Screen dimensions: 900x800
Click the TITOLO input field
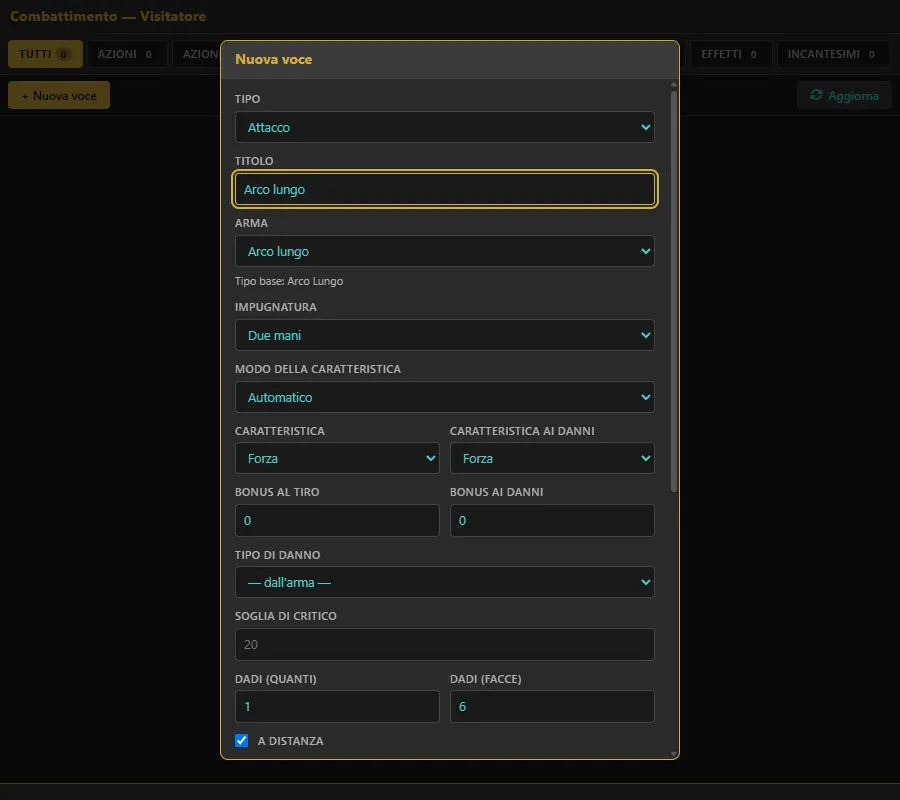(x=444, y=189)
